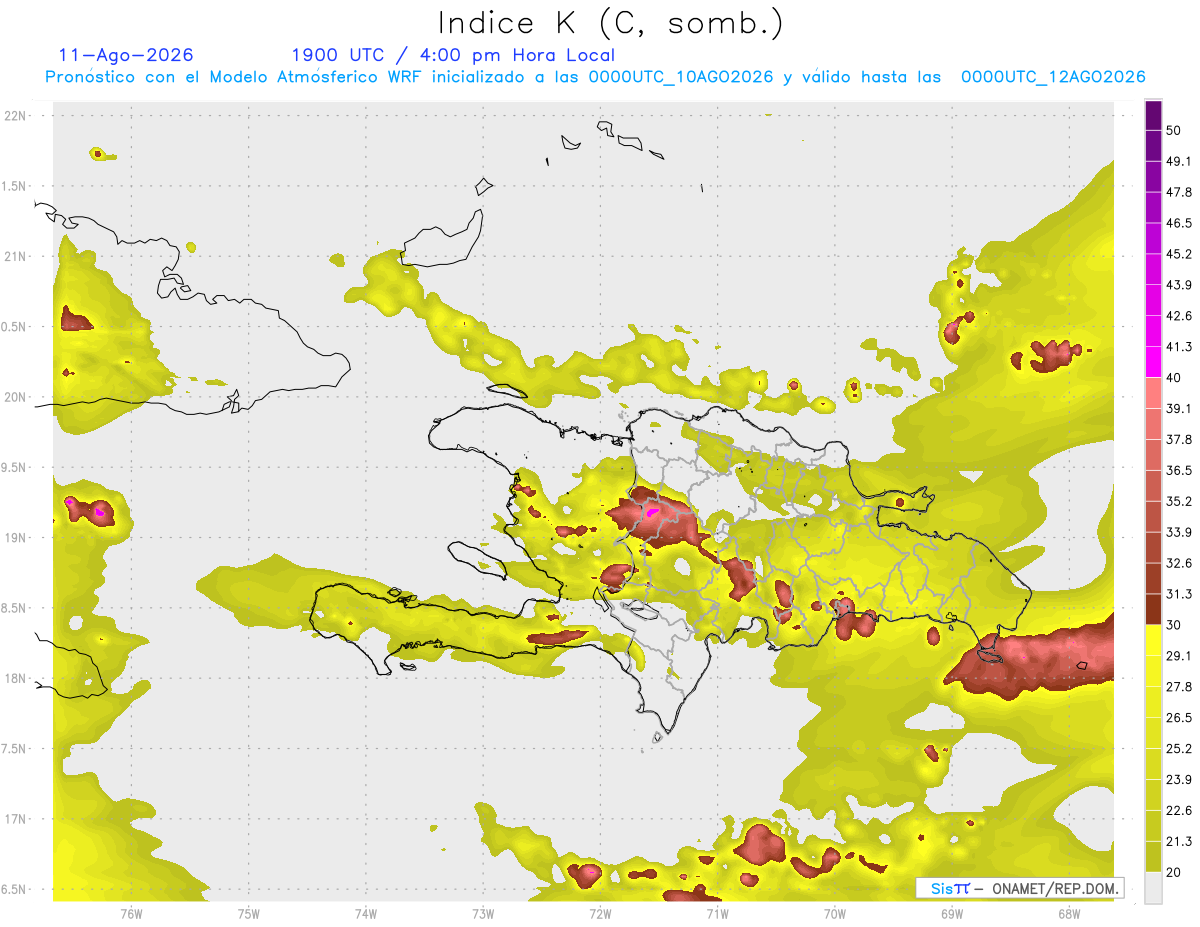
Task: Click the dark brown colorbar segment between 30 and 31.3
Action: [1154, 610]
